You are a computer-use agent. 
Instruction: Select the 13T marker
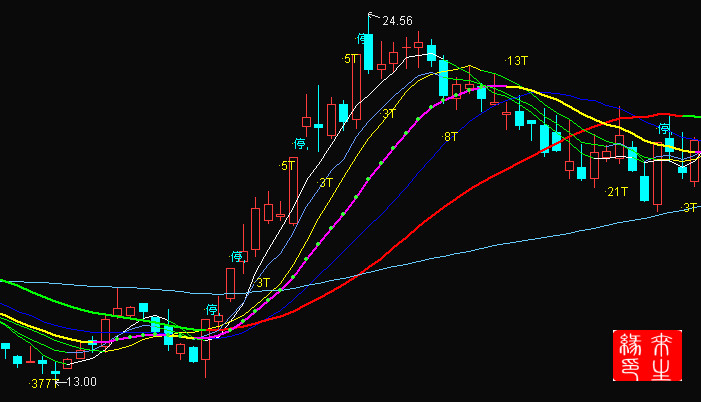tap(516, 61)
